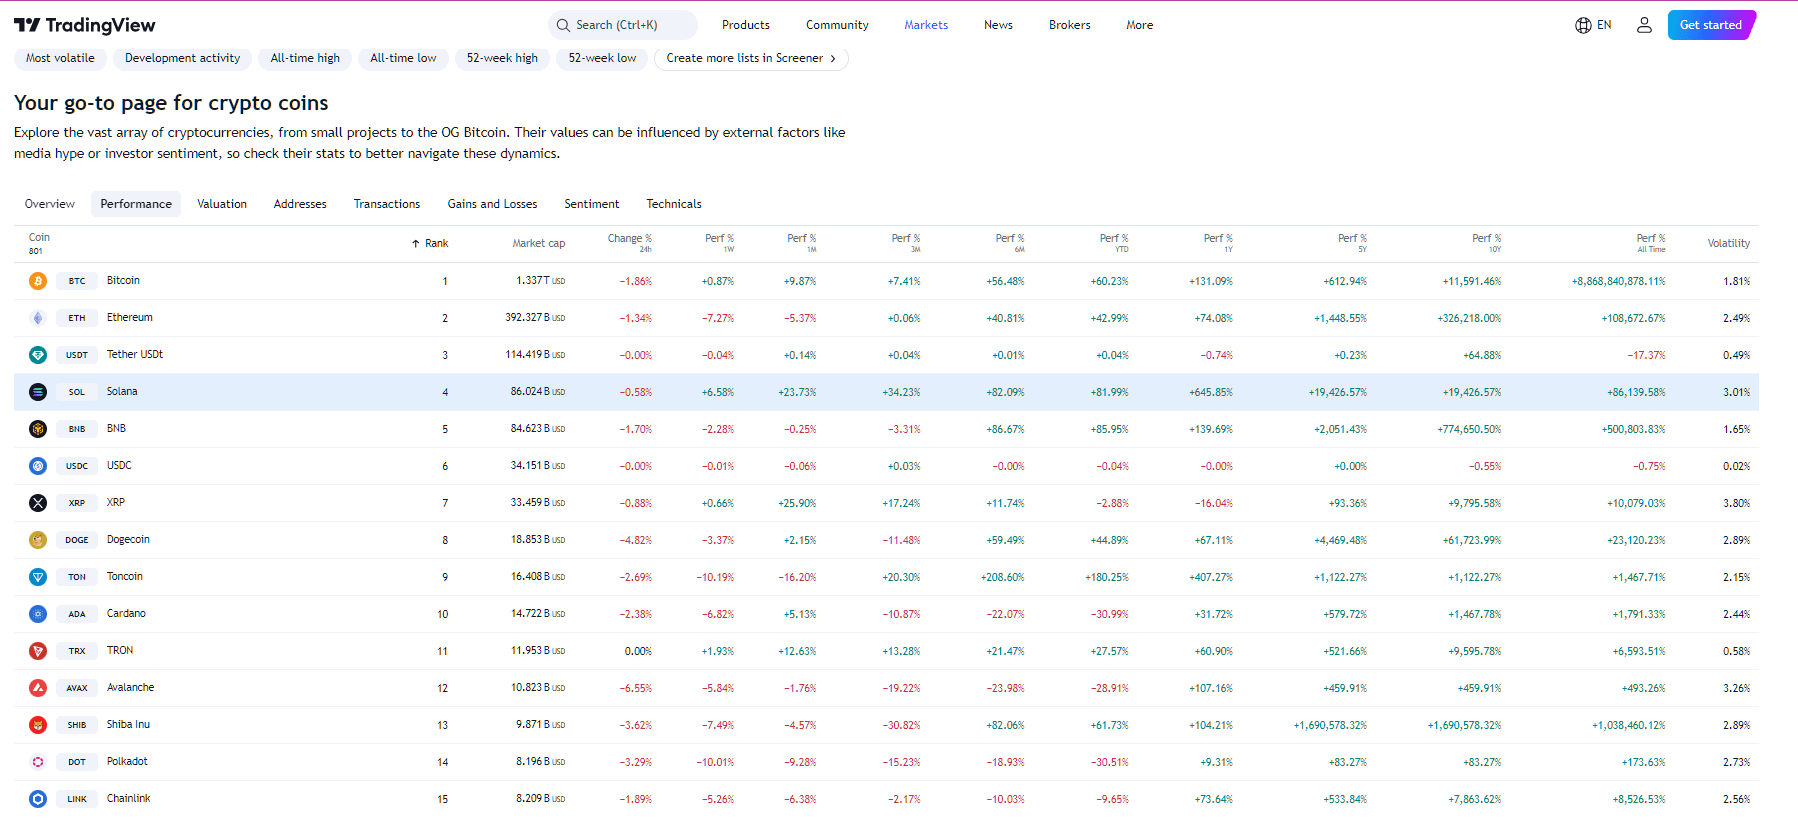Screen dimensions: 1798x820
Task: Click the Avalanche coin logo
Action: tap(38, 688)
